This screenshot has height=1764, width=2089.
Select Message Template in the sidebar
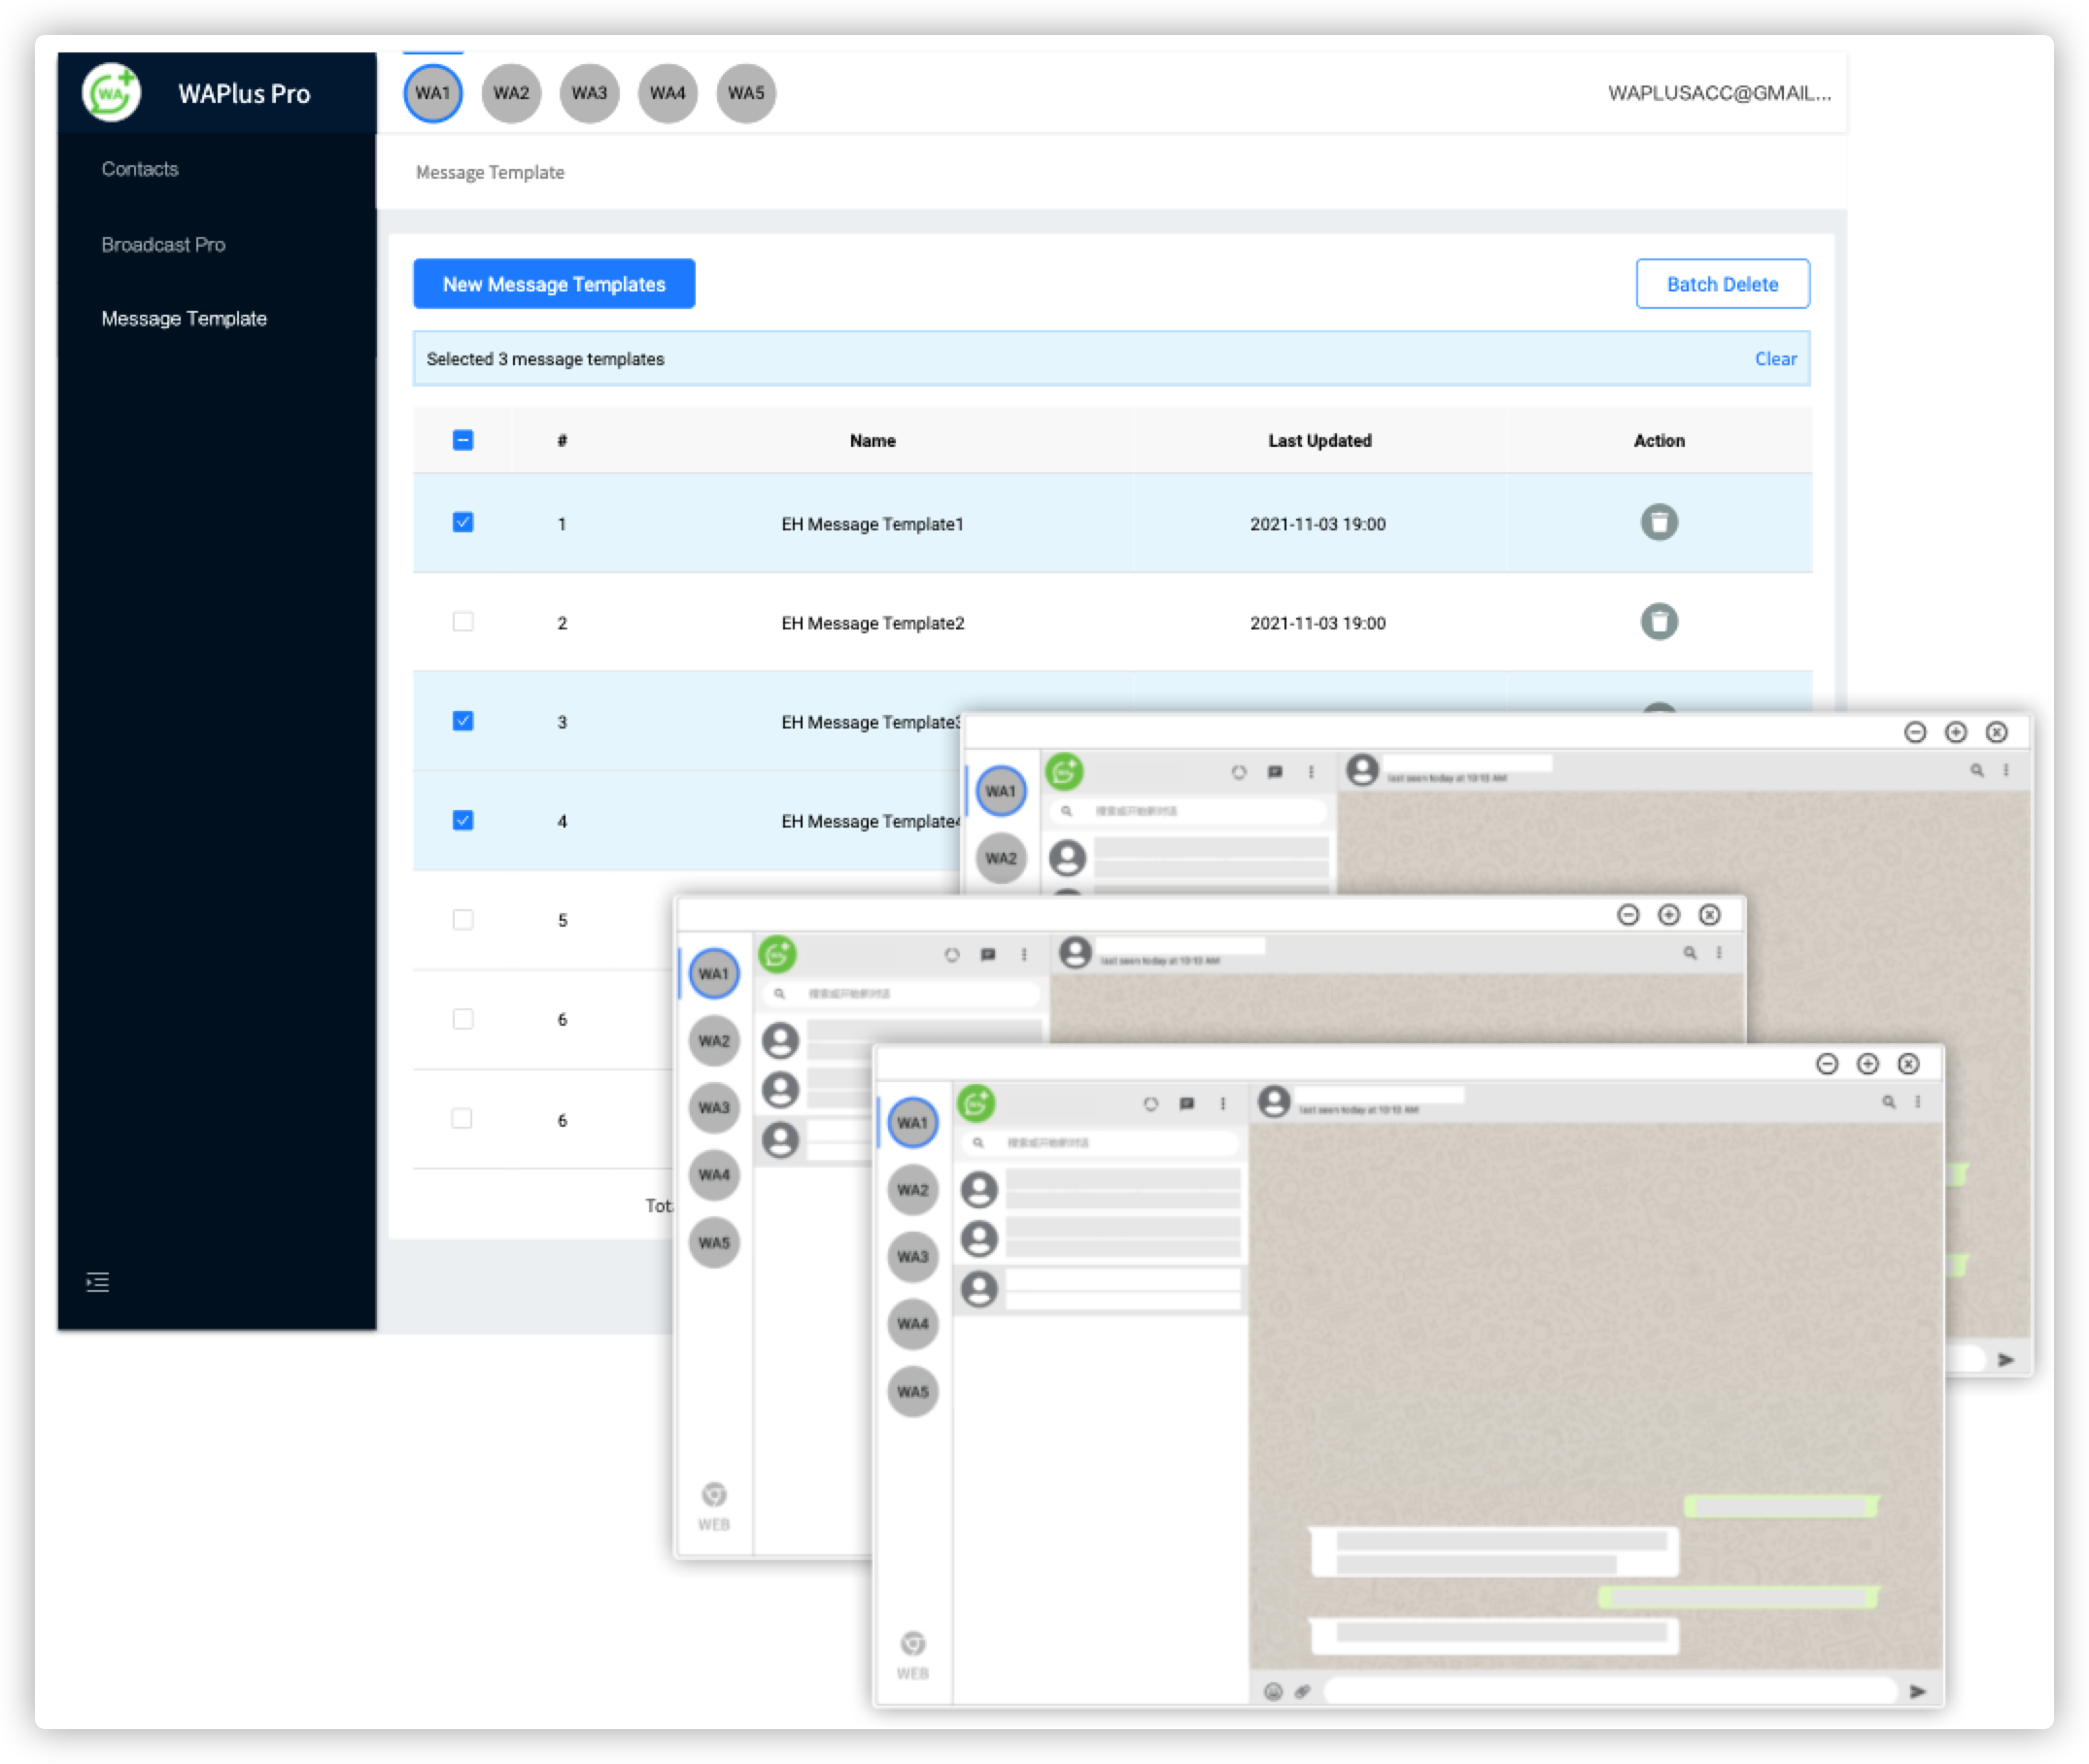click(184, 318)
